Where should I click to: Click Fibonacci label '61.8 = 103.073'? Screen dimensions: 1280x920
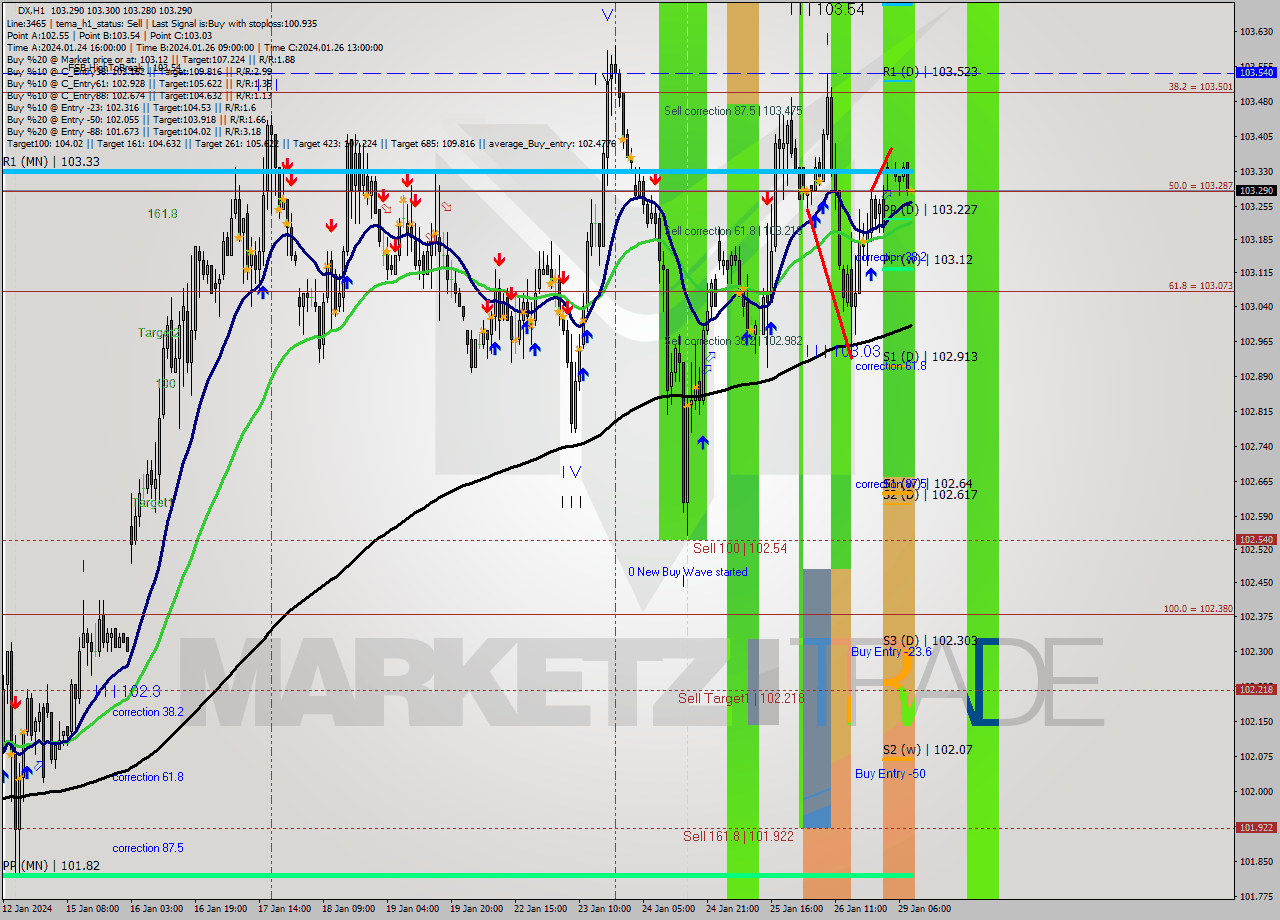[x=1200, y=286]
